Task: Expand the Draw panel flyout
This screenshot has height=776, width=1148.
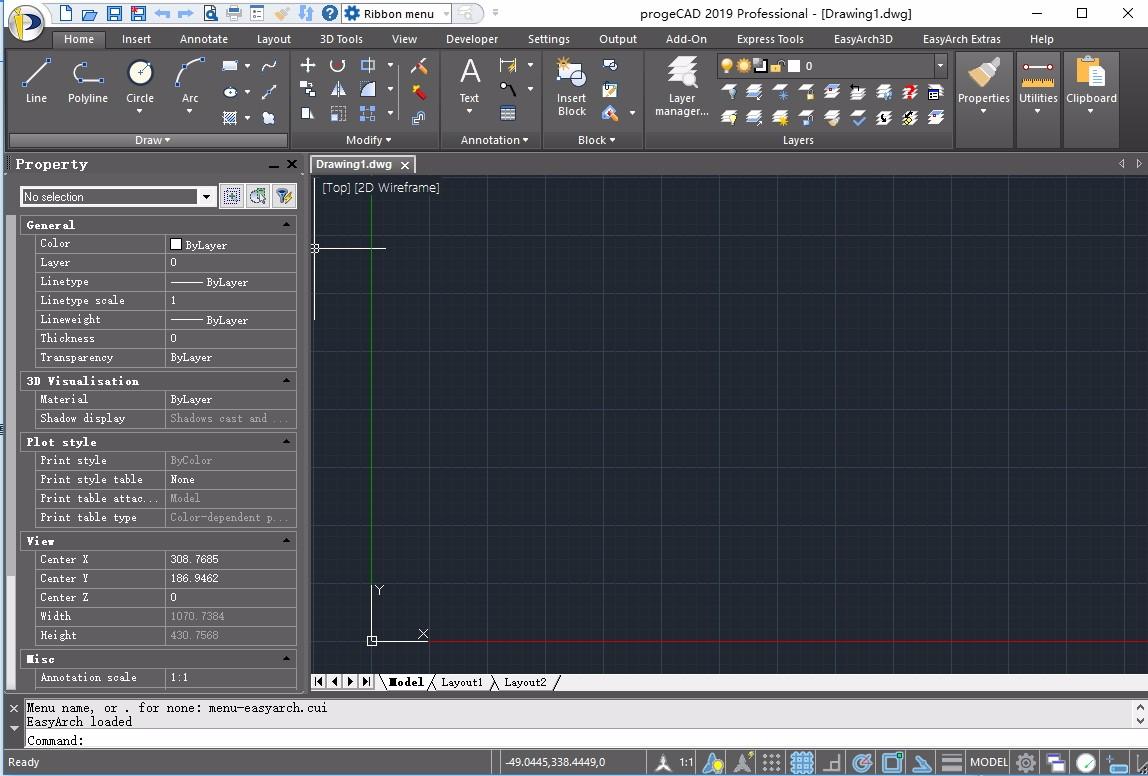Action: click(x=152, y=140)
